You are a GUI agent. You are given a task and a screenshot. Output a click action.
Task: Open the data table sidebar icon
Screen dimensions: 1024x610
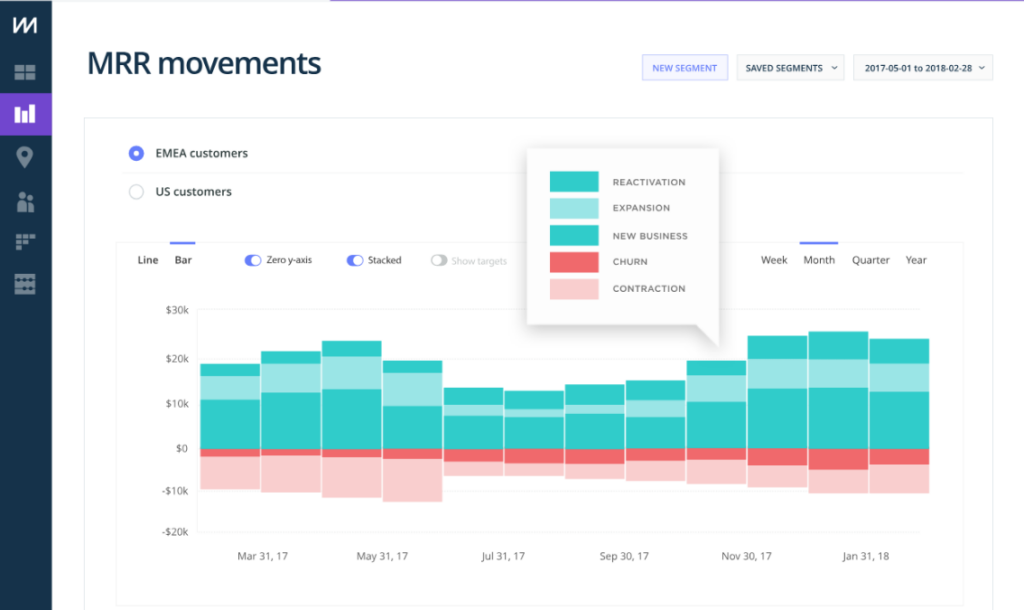click(25, 284)
